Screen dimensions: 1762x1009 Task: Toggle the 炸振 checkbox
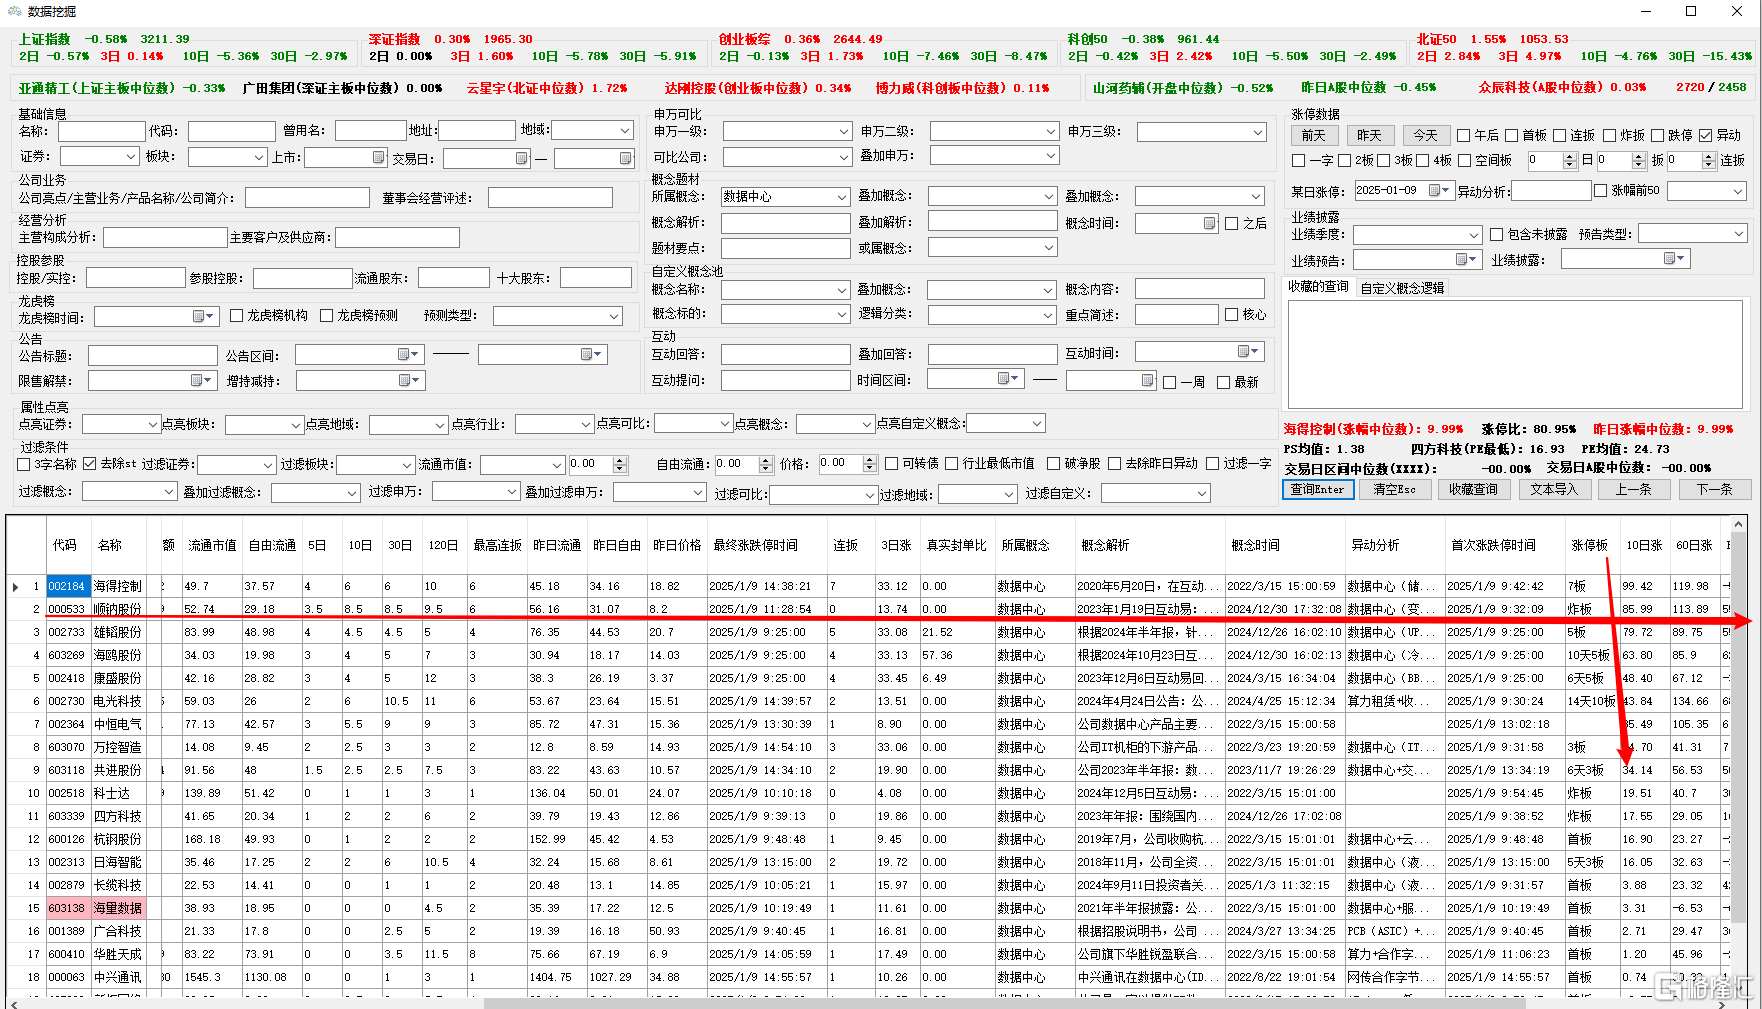click(1609, 136)
